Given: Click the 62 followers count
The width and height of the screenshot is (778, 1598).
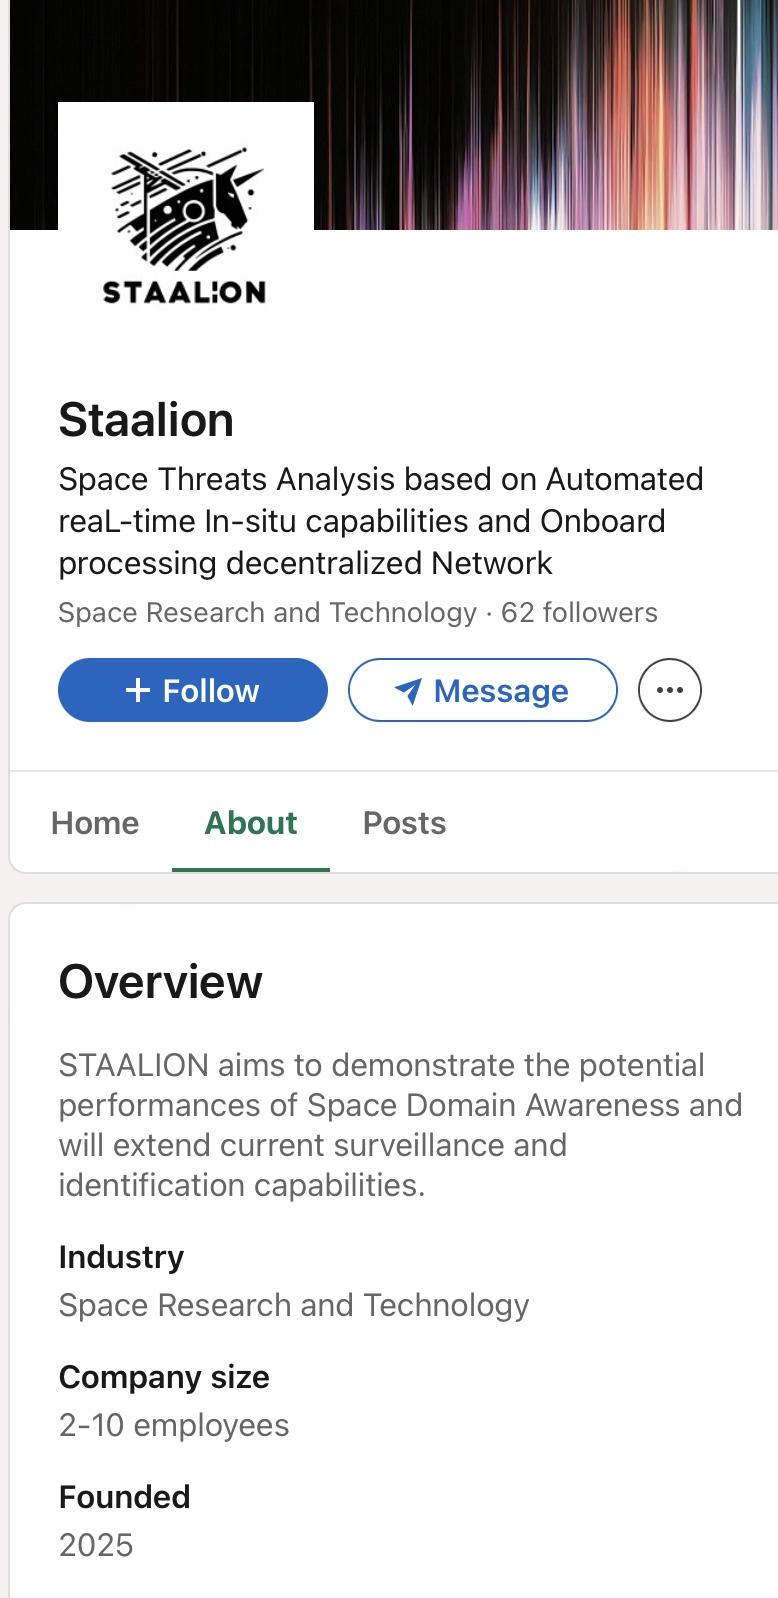Looking at the screenshot, I should click(579, 612).
